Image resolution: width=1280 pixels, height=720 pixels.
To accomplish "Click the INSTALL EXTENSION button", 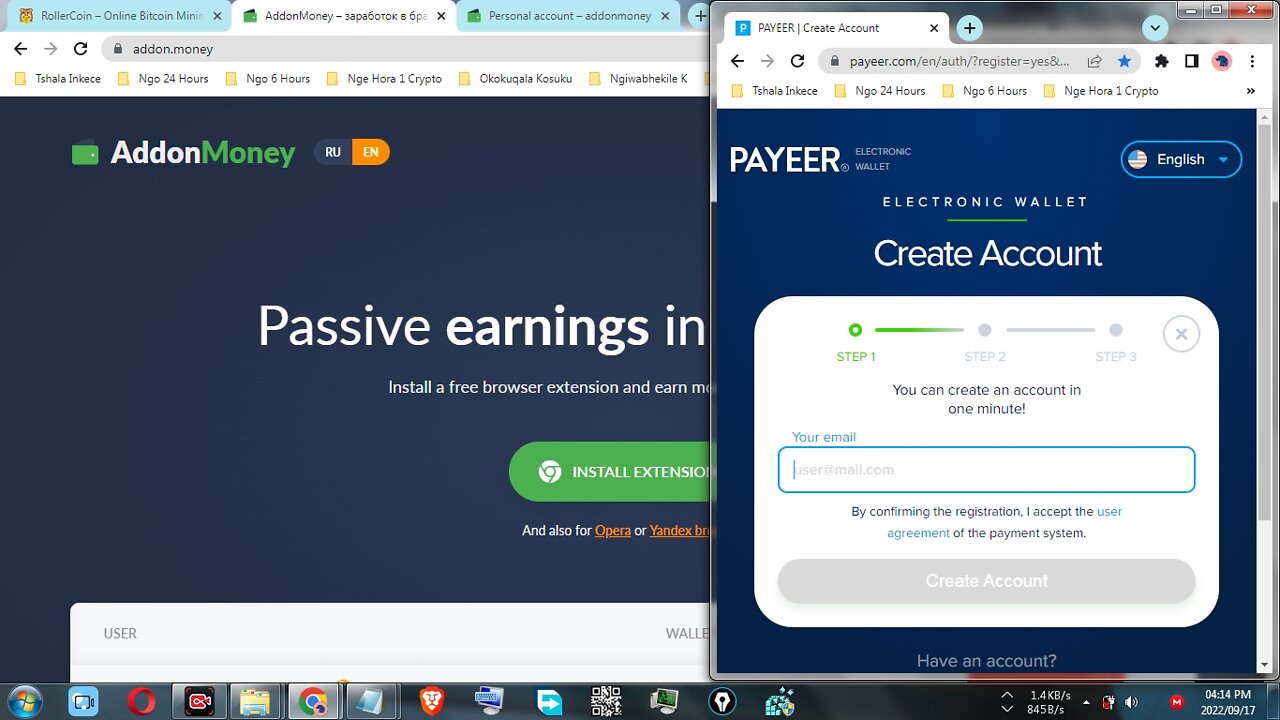I will coord(610,471).
